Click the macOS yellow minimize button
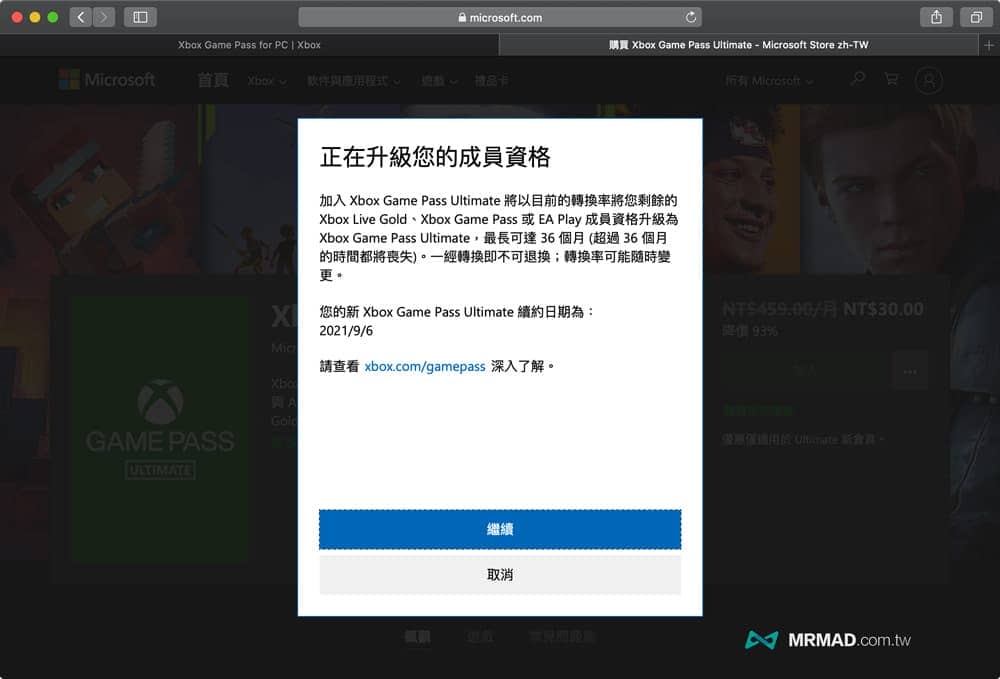Viewport: 1000px width, 679px height. 35,17
